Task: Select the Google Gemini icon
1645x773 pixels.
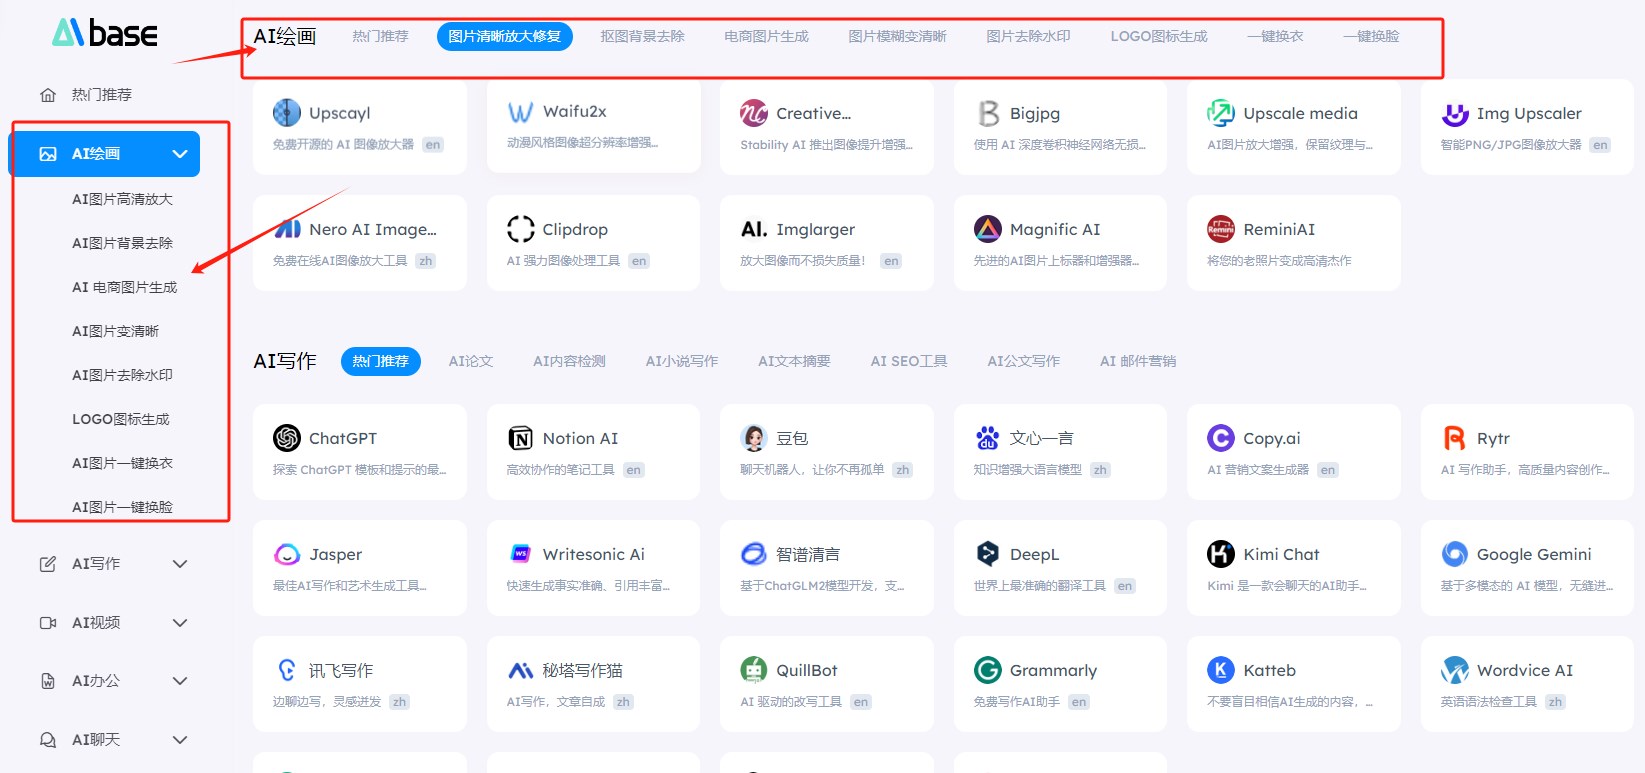Action: pos(1455,554)
